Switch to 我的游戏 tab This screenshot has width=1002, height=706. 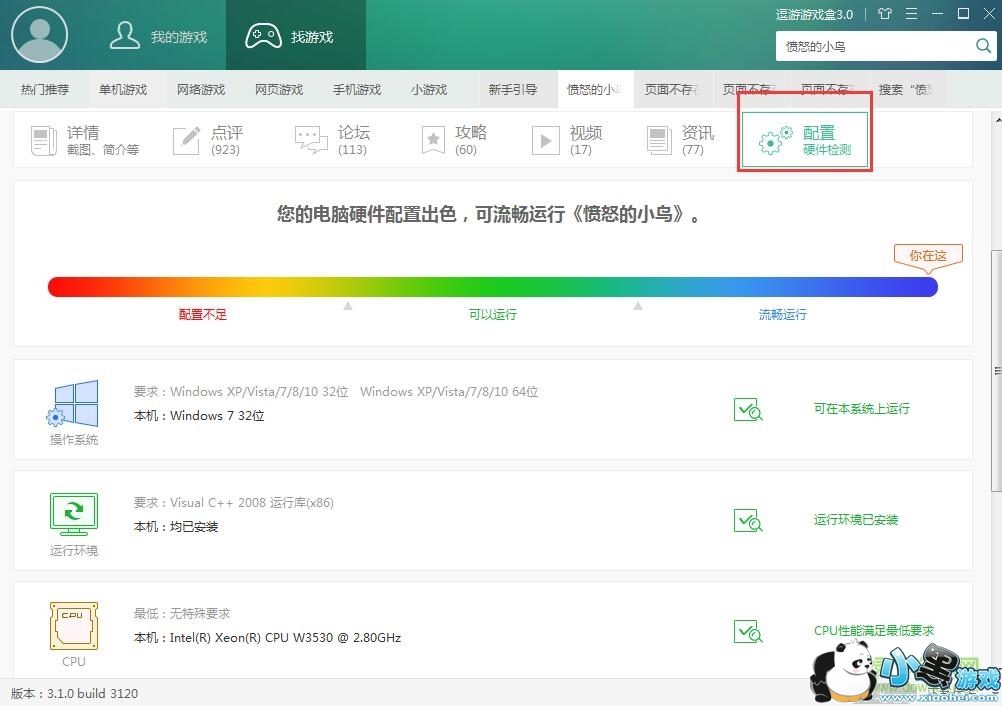point(159,36)
